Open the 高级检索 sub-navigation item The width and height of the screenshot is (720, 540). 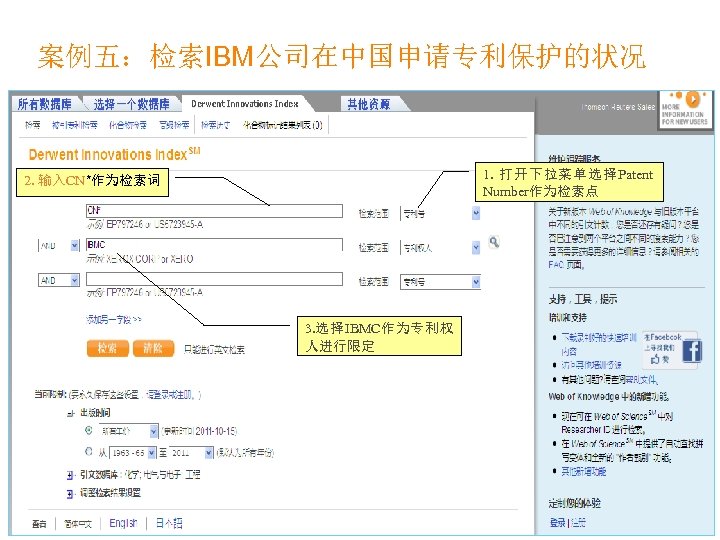[174, 125]
